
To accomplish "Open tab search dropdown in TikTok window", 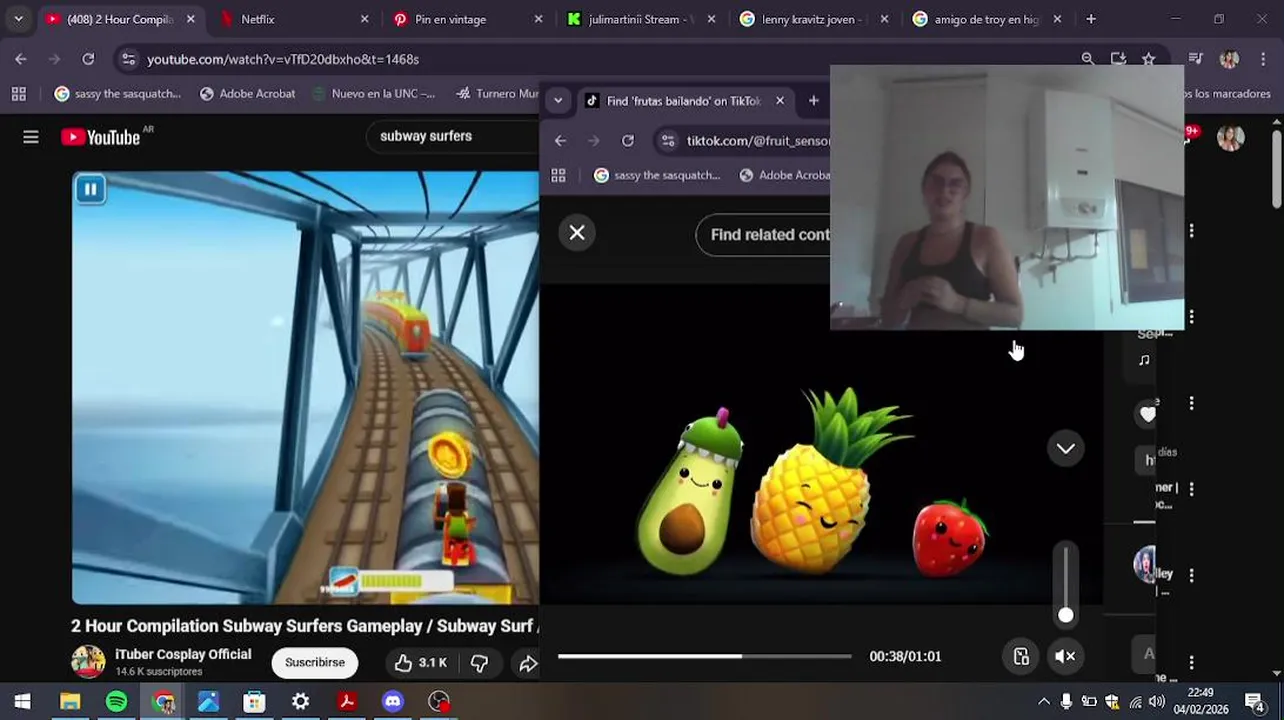I will pyautogui.click(x=558, y=101).
